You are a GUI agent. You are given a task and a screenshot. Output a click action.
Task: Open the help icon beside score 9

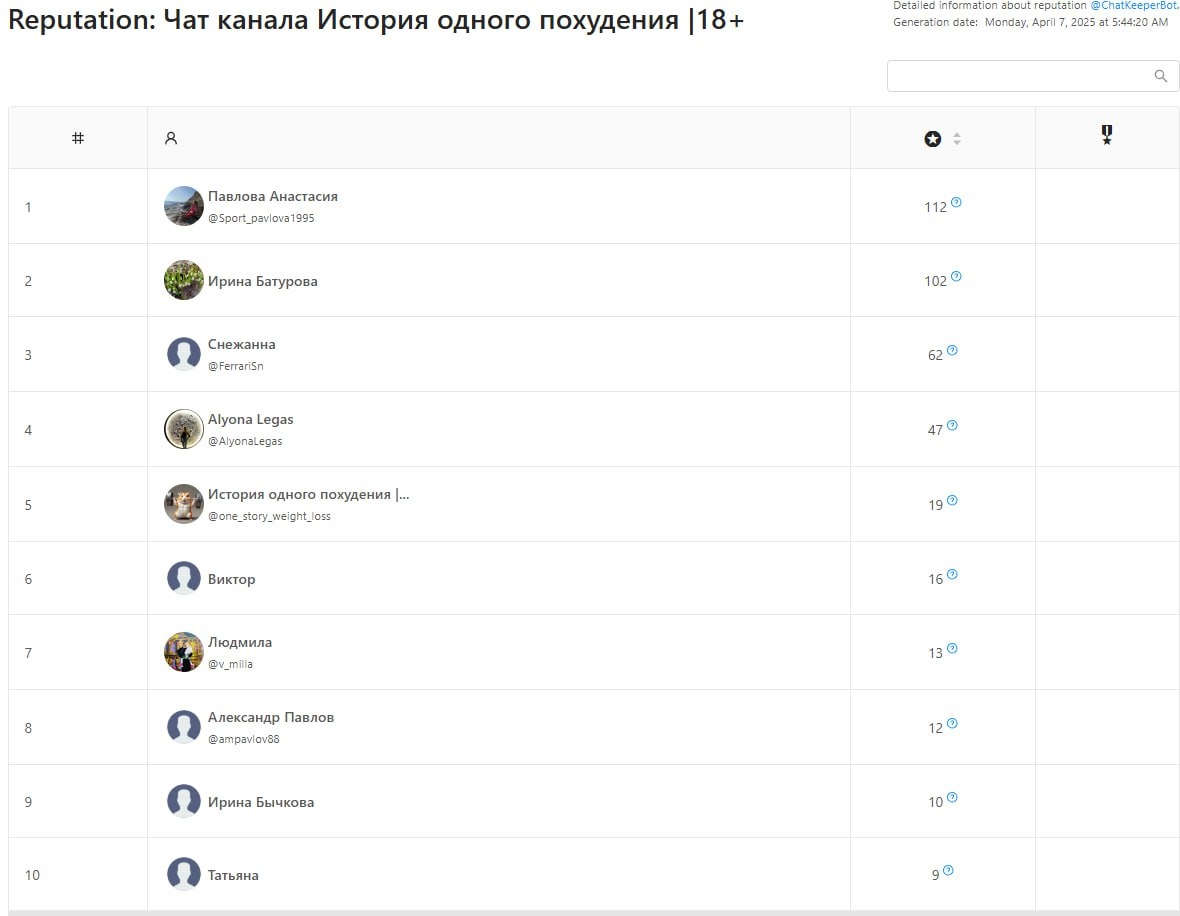coord(948,870)
